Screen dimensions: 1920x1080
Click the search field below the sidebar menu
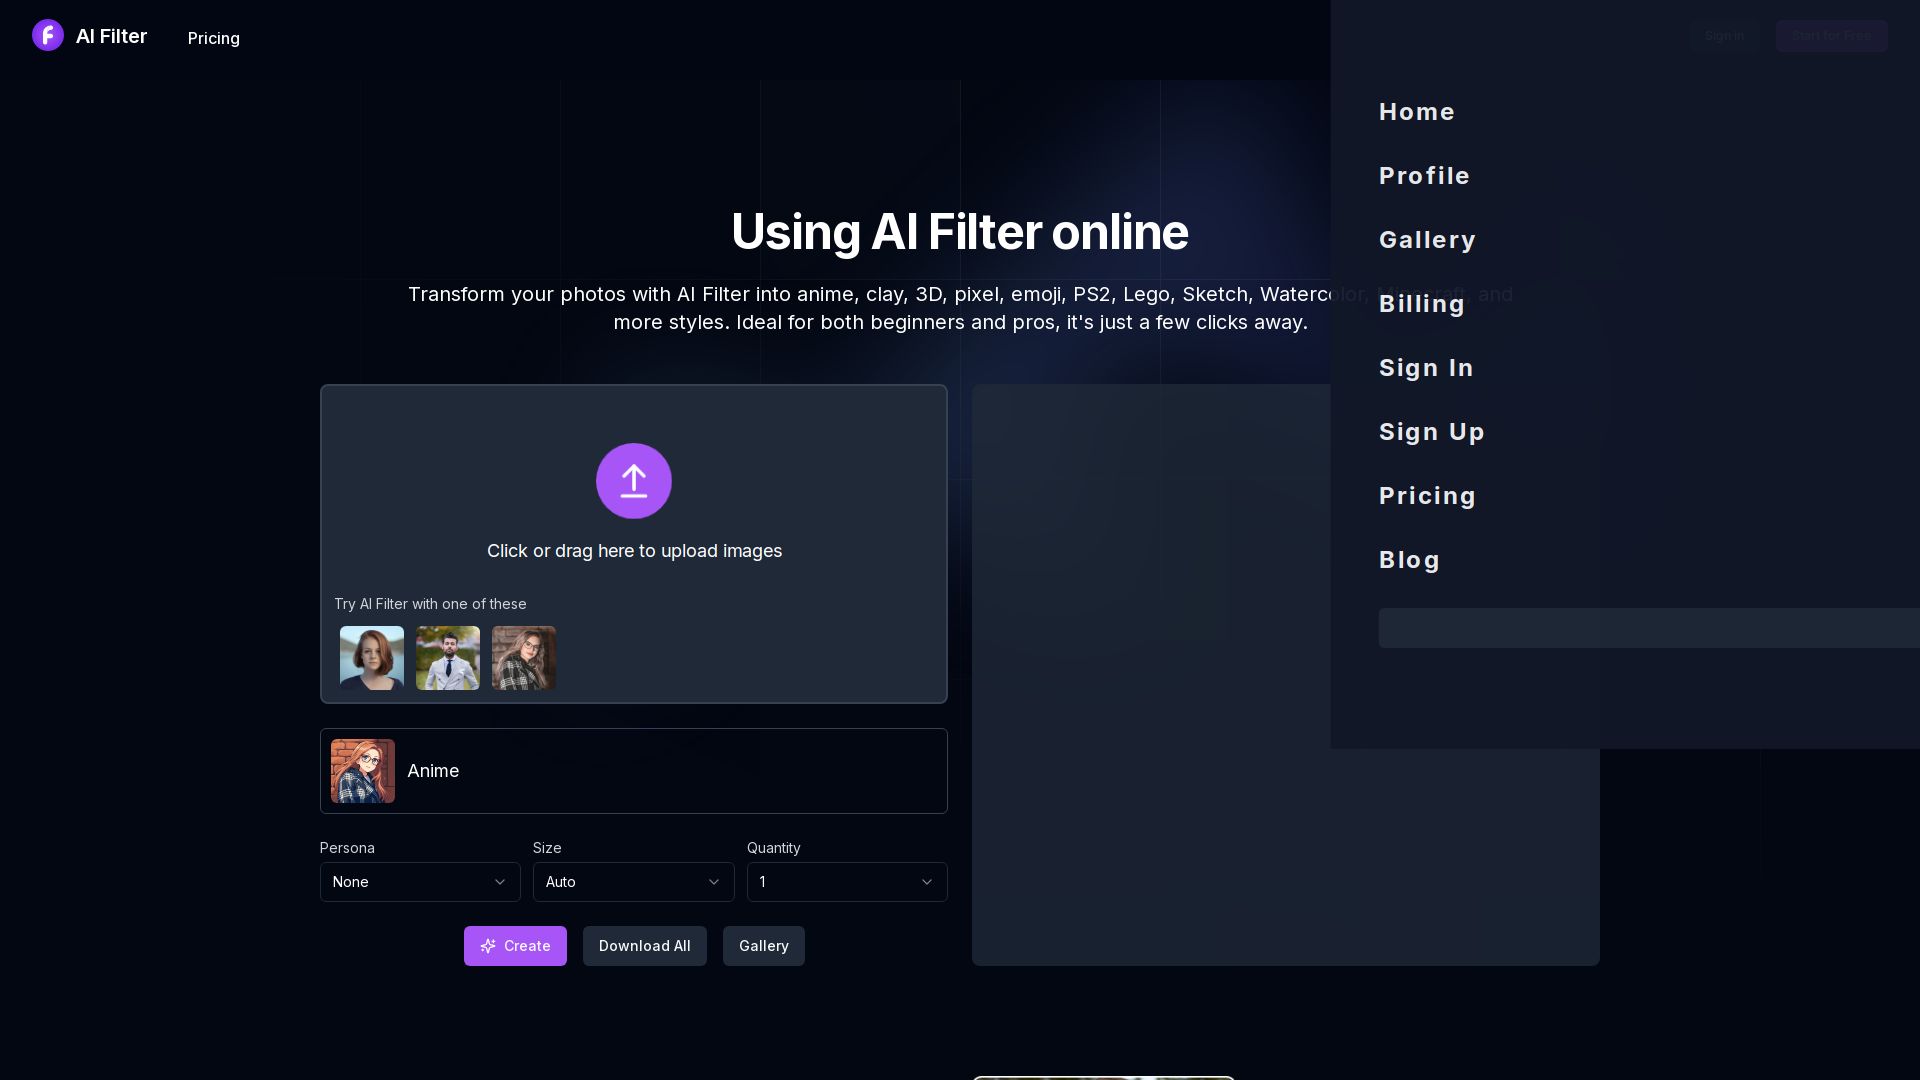click(x=1650, y=628)
